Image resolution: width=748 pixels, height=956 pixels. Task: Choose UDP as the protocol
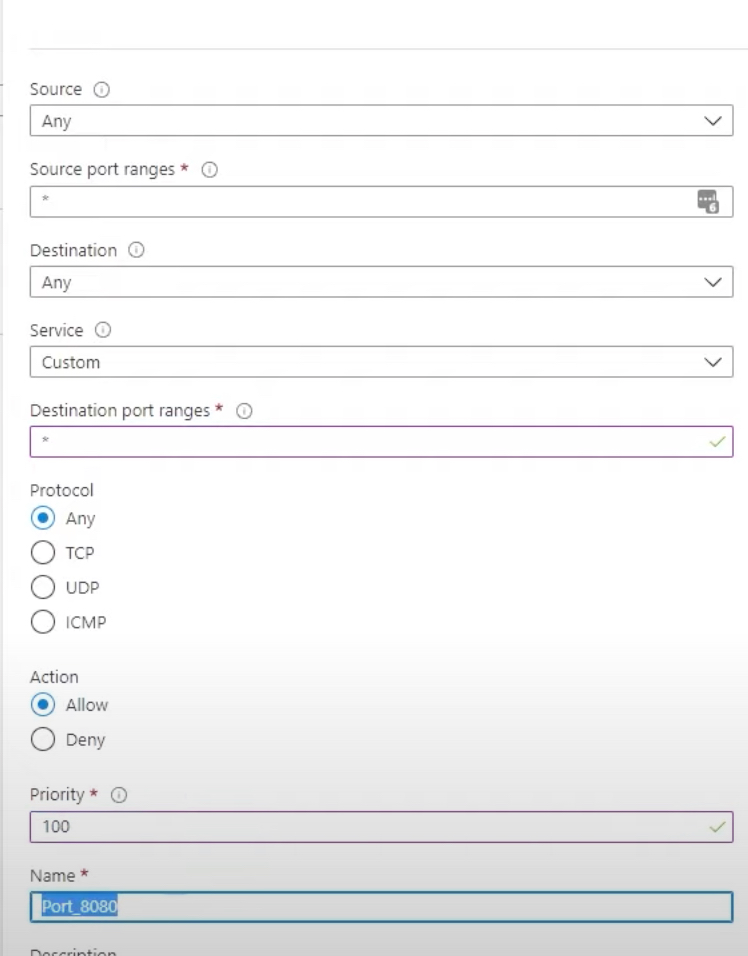43,587
